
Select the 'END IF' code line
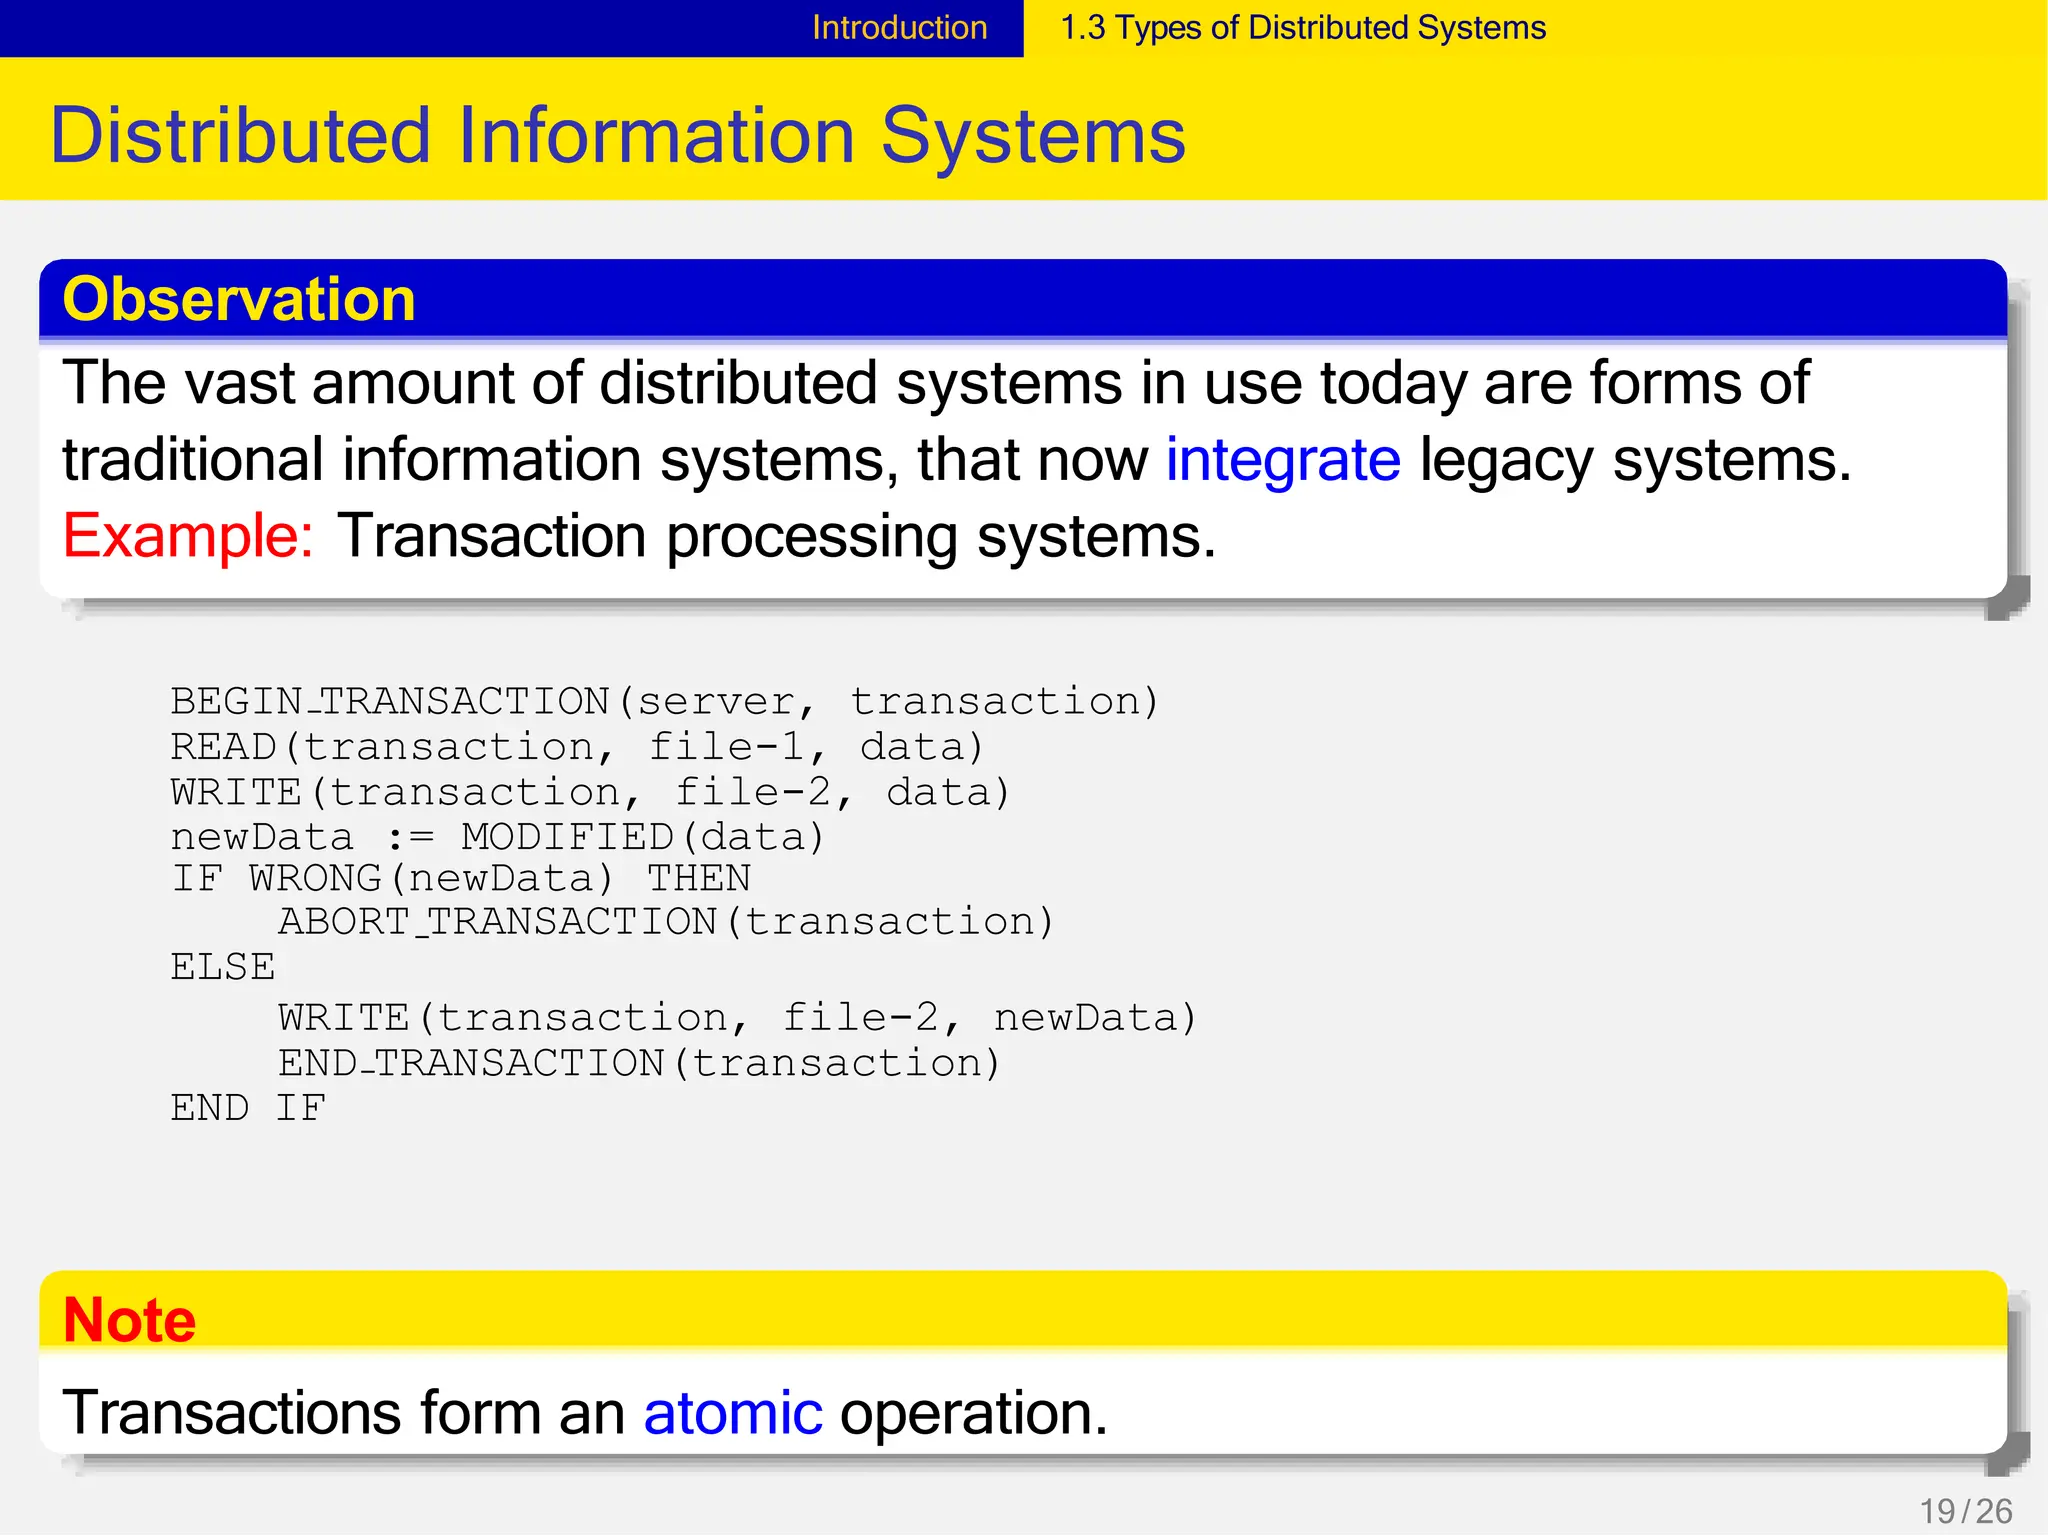tap(249, 1108)
